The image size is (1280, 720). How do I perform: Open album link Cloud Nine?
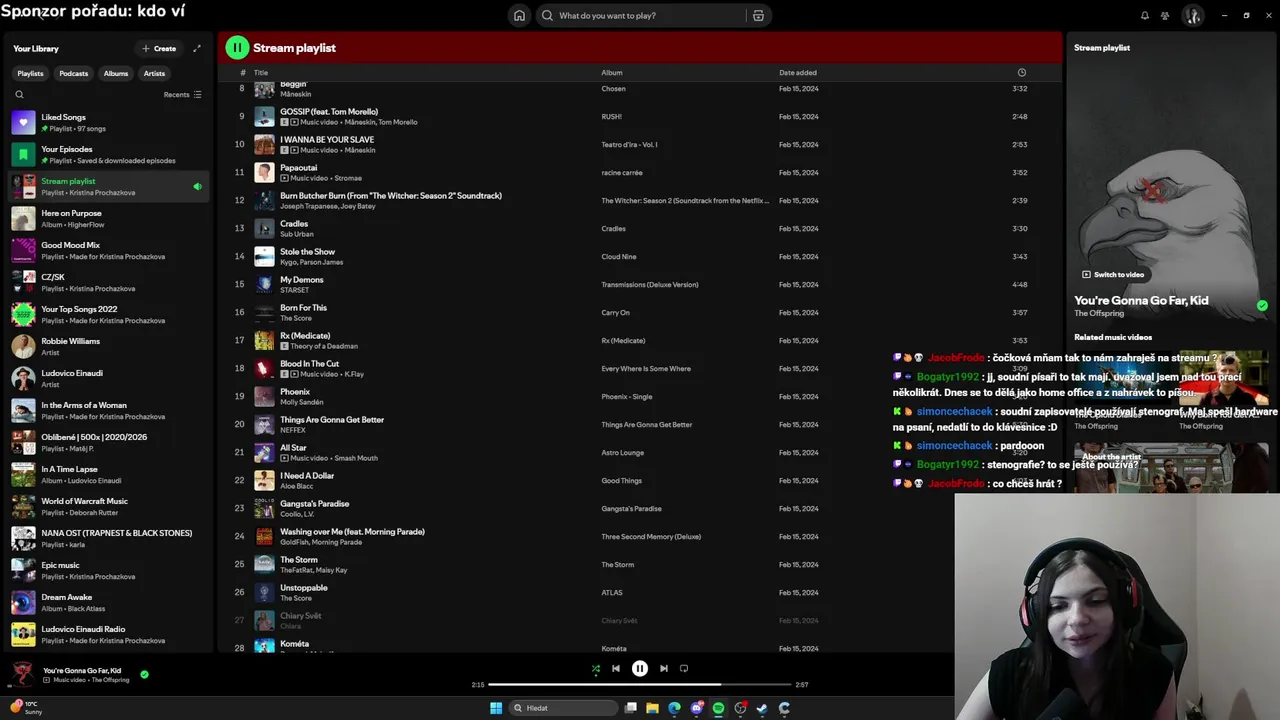tap(619, 257)
